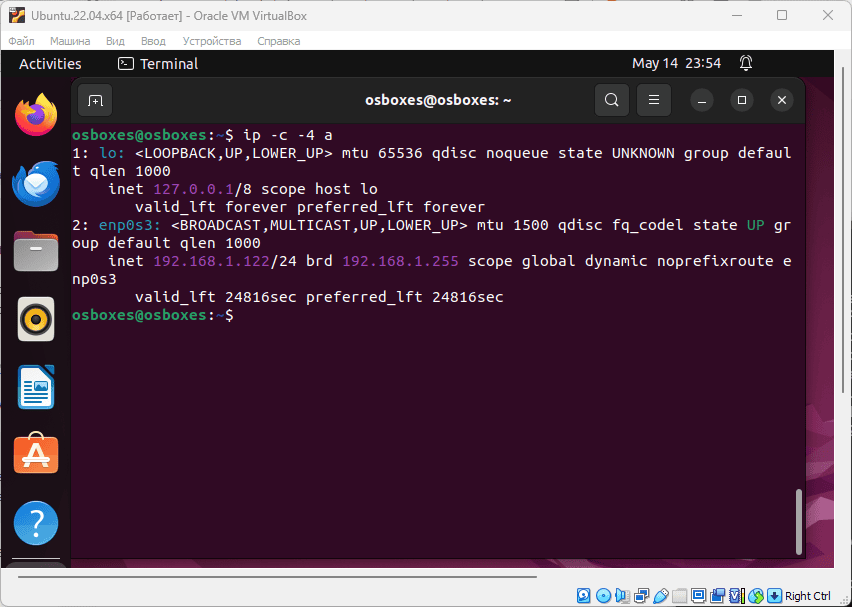Open the Машина menu

click(x=70, y=41)
